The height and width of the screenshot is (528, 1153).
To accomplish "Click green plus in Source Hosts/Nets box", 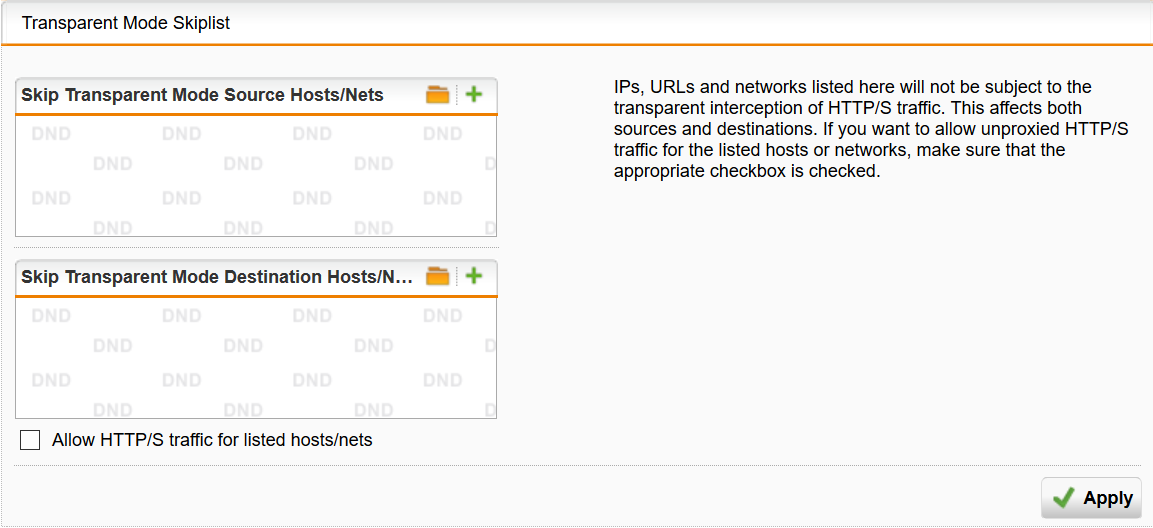I will click(474, 95).
